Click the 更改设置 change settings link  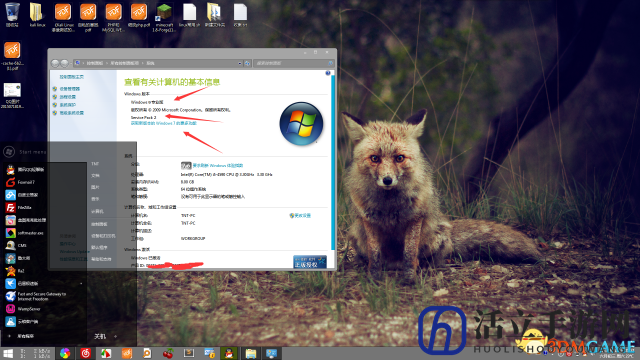[300, 216]
